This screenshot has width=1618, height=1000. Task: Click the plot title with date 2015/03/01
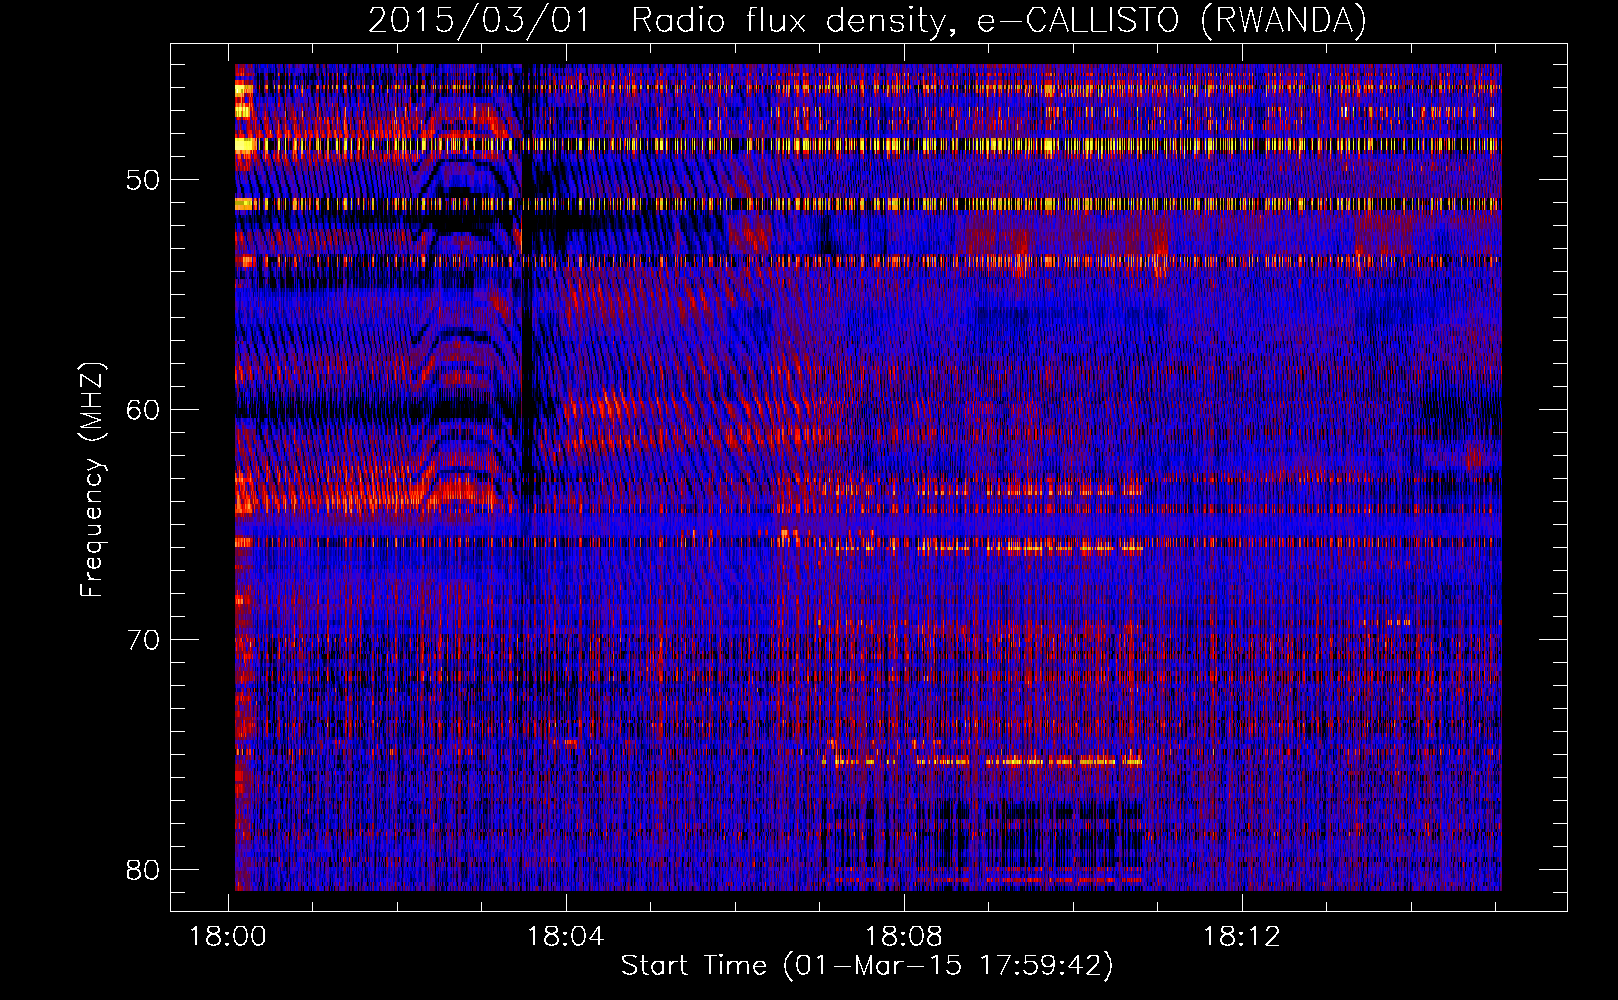pos(867,20)
